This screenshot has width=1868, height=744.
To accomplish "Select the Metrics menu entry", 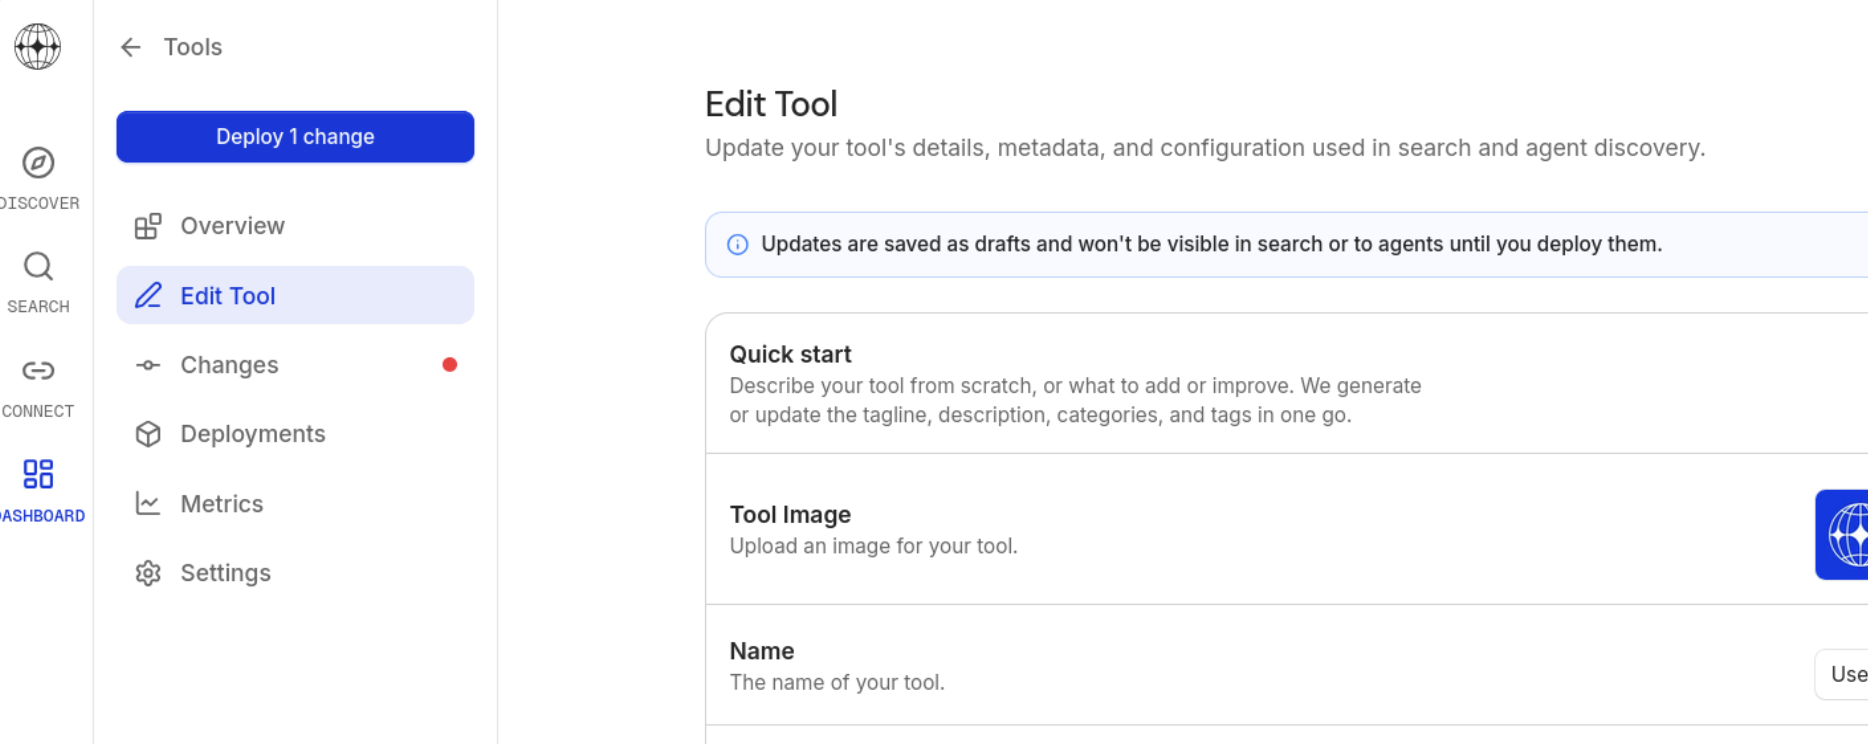I will [222, 504].
